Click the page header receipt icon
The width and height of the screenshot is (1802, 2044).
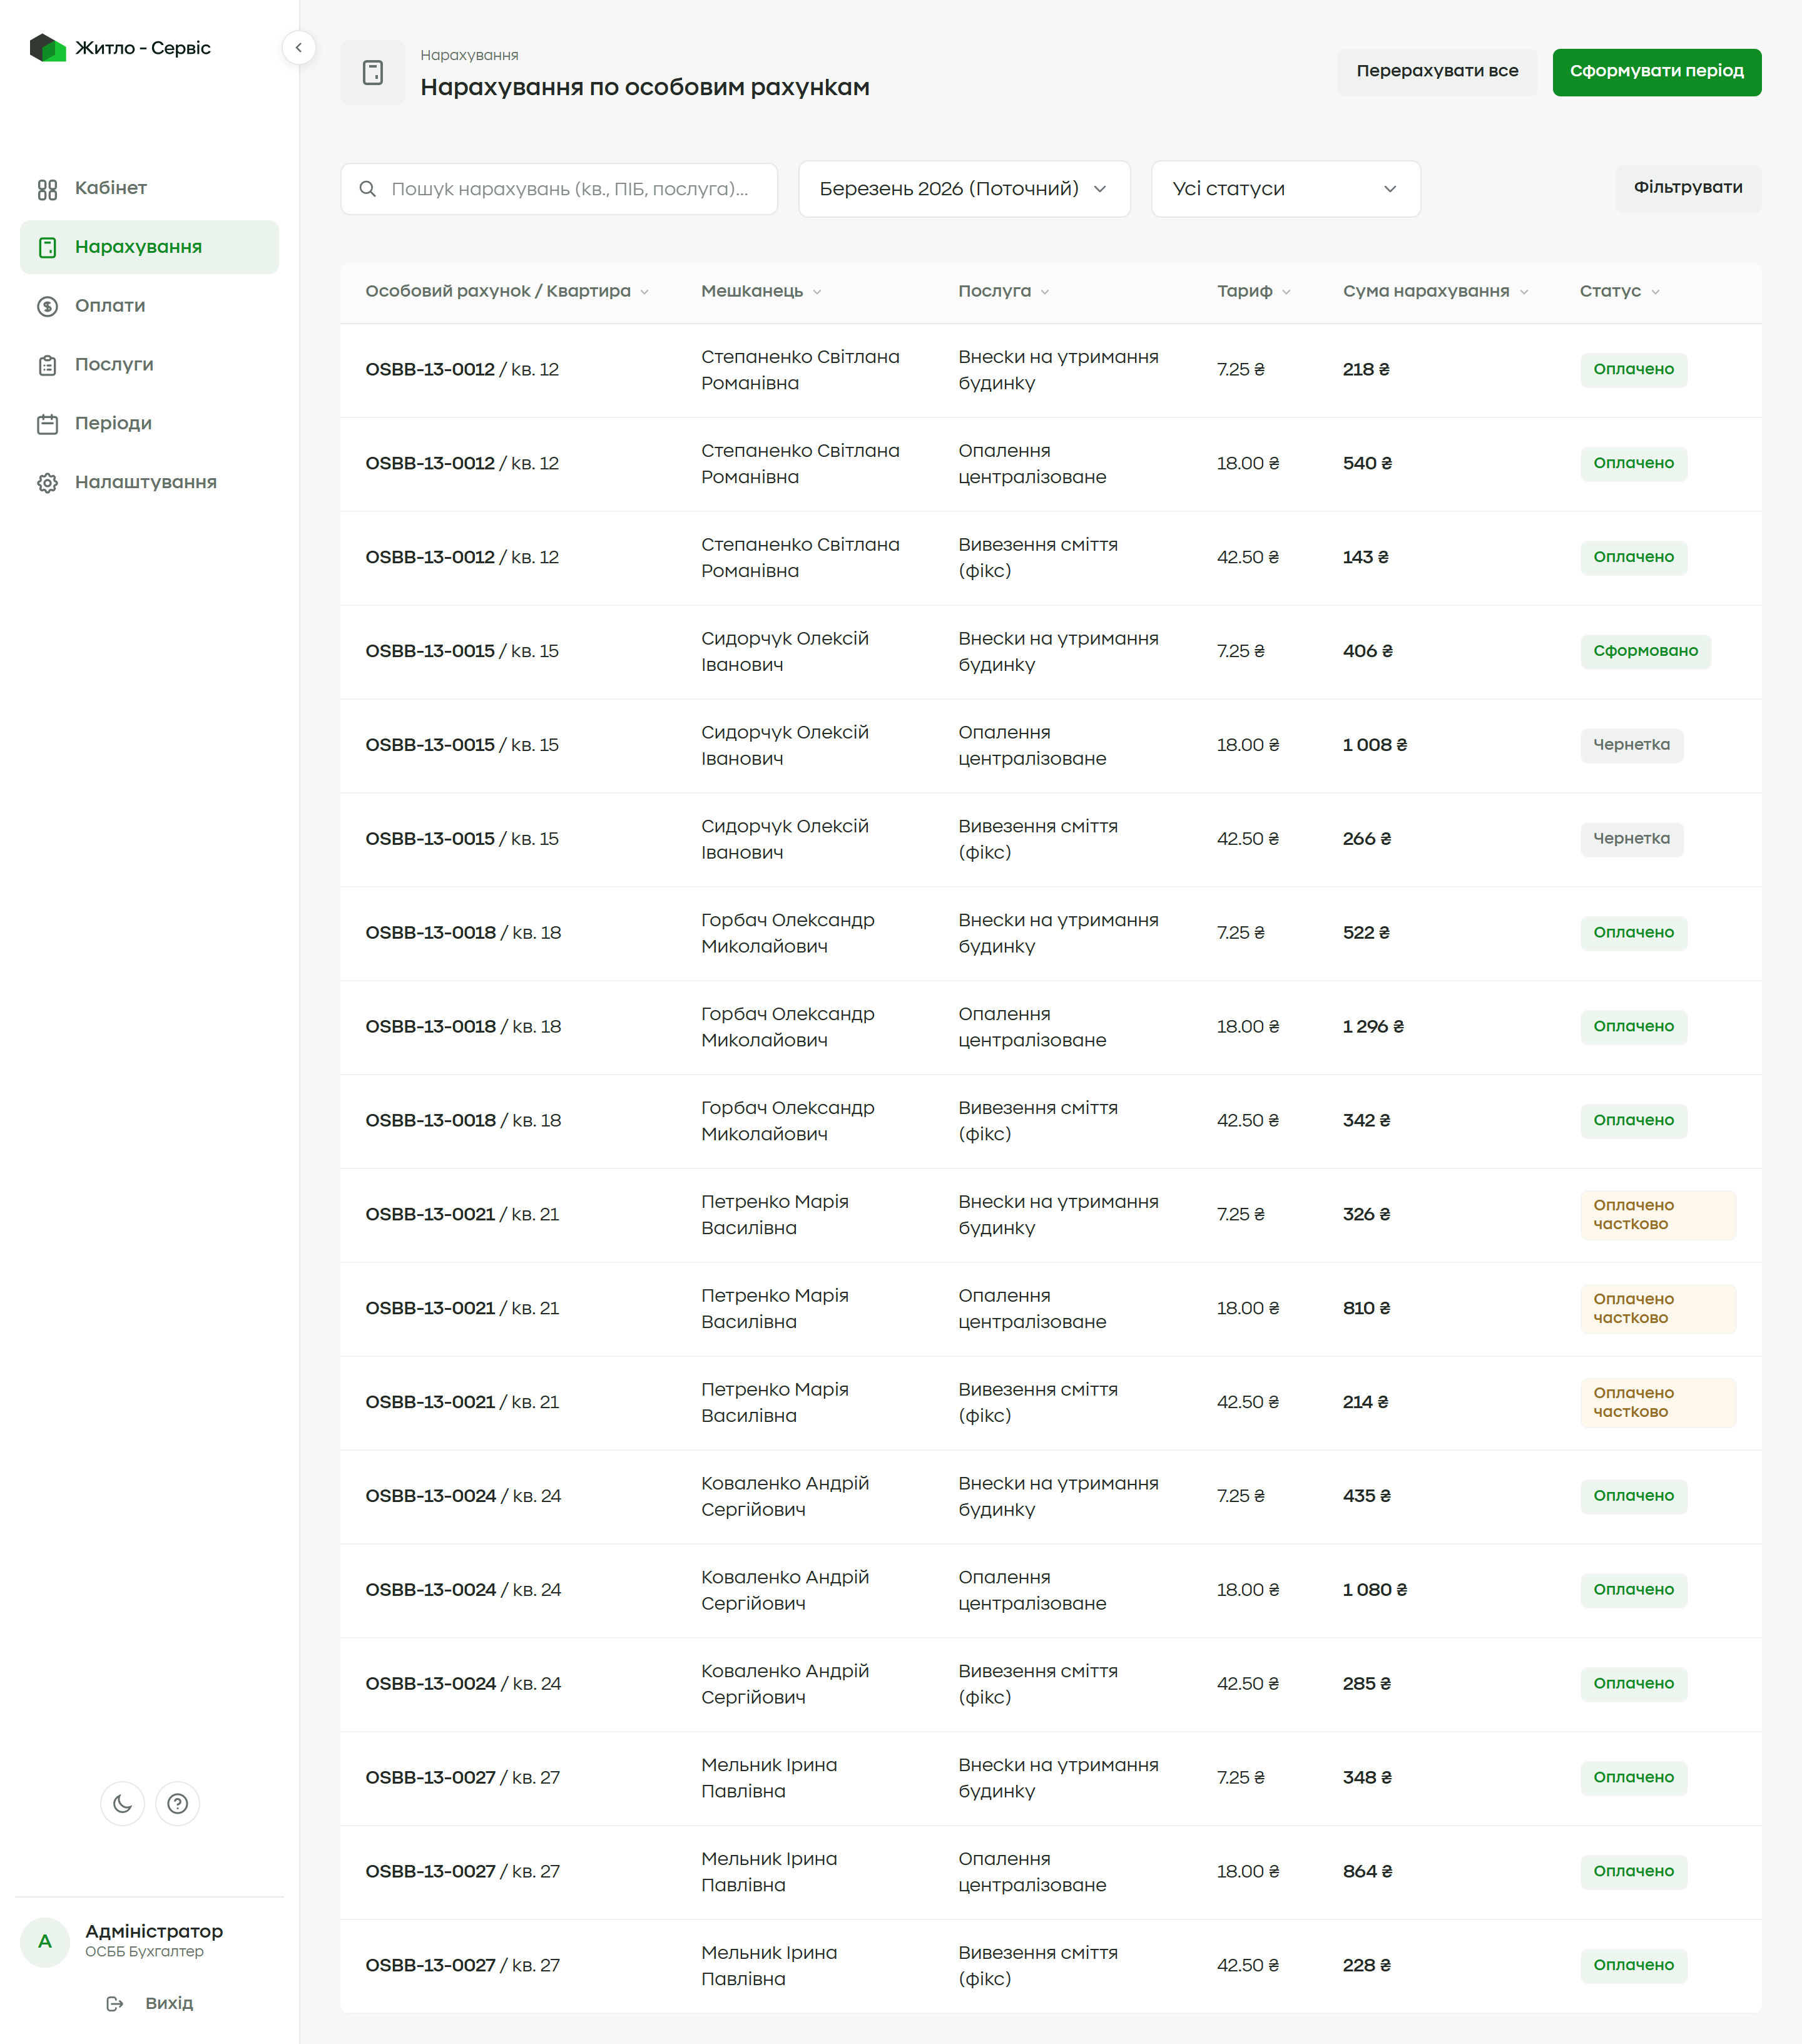(x=373, y=72)
